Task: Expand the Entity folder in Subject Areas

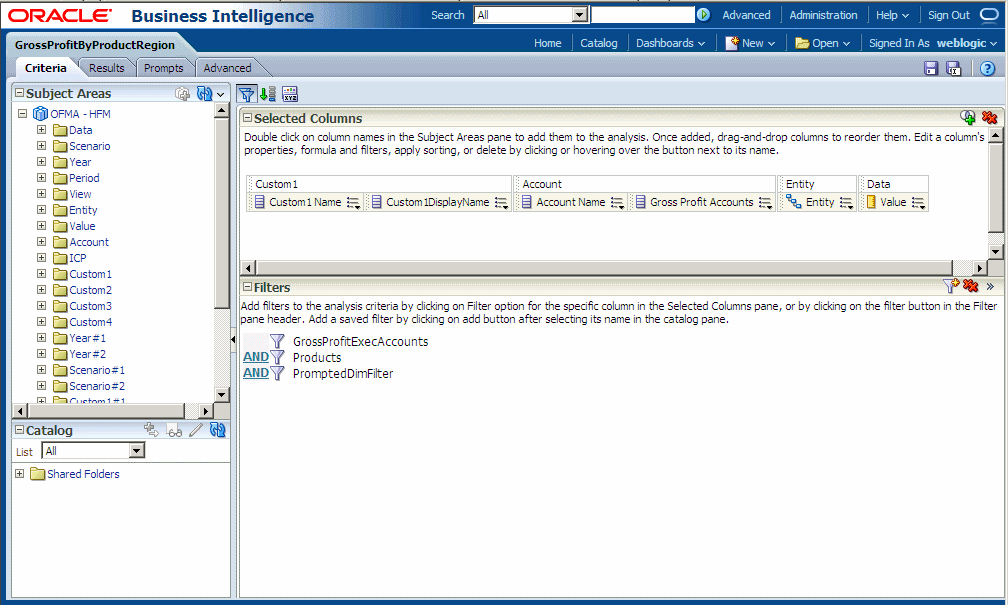Action: 41,209
